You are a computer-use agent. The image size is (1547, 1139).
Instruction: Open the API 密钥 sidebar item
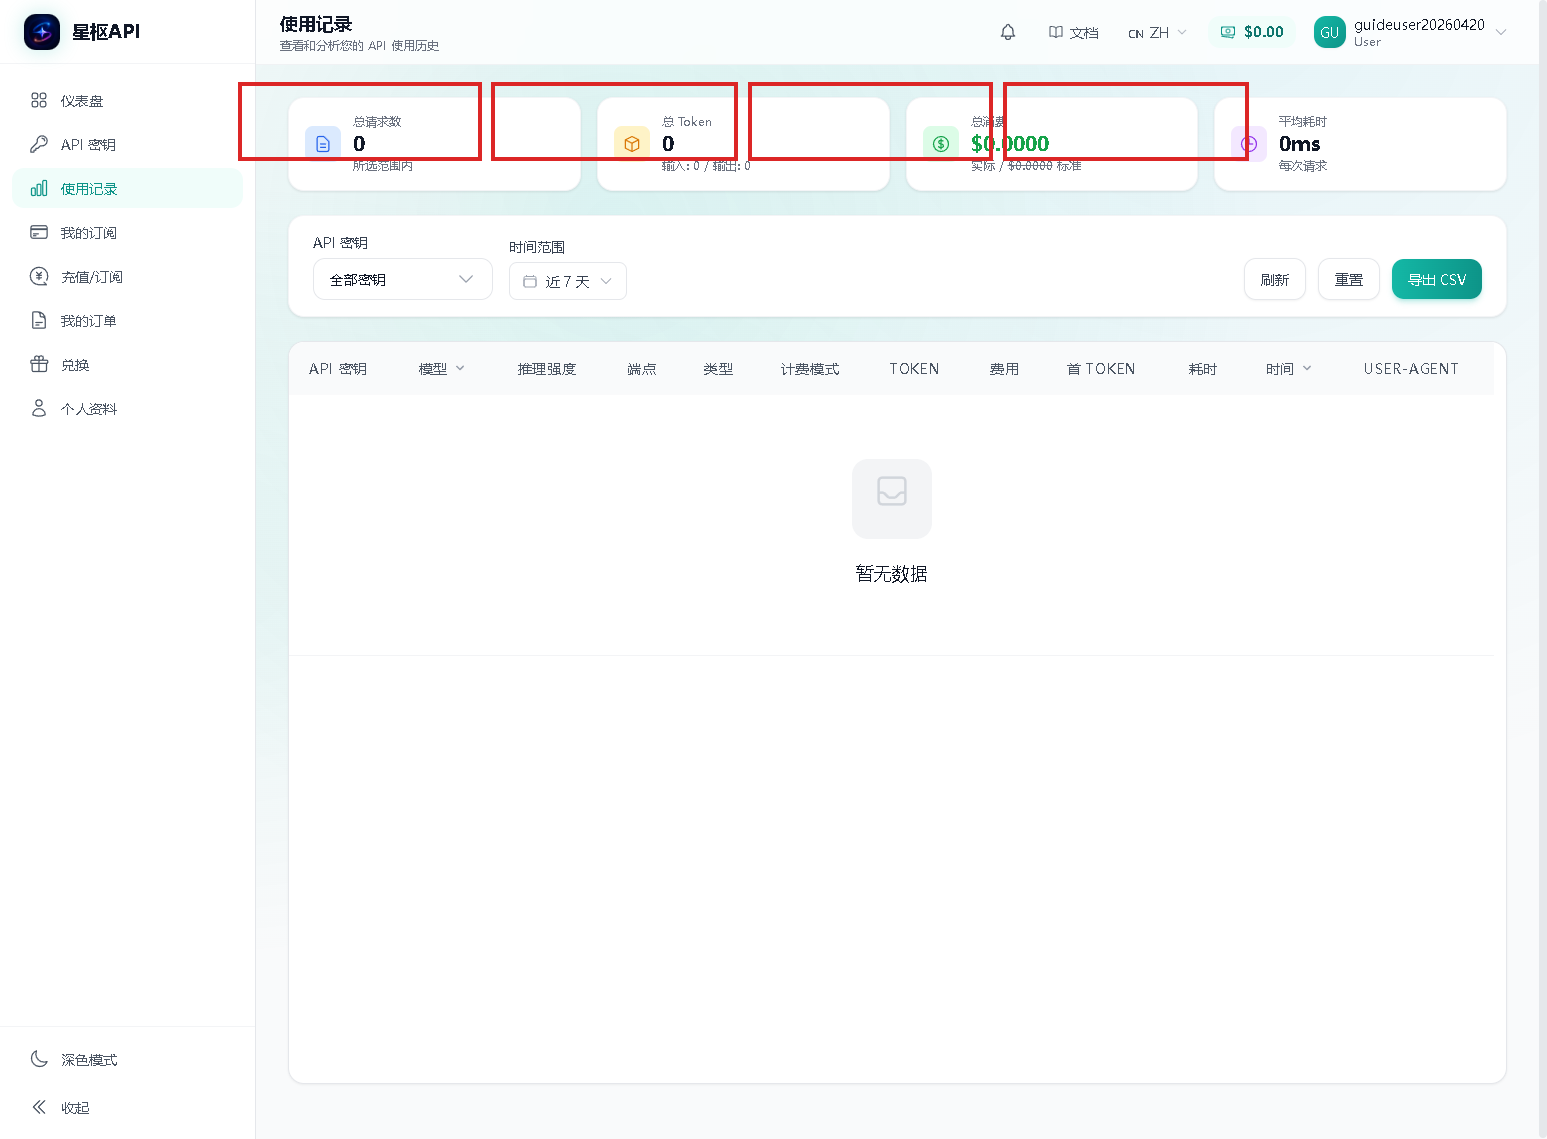click(x=88, y=145)
